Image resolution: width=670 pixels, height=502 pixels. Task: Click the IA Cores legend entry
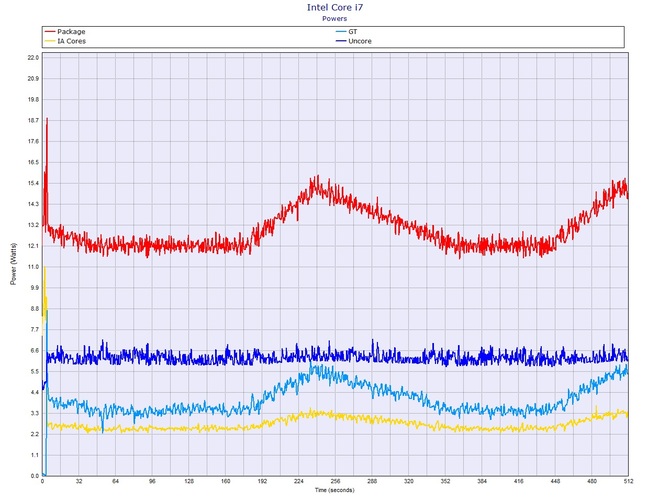click(x=65, y=41)
